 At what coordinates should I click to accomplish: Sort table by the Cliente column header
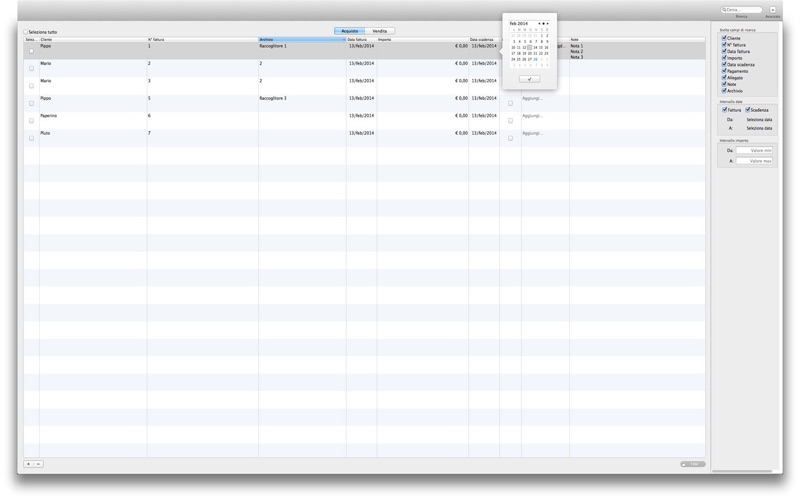[x=93, y=39]
